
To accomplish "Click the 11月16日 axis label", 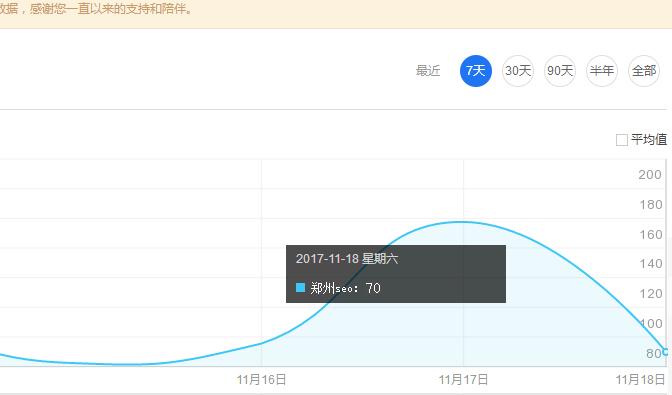I will [x=261, y=380].
